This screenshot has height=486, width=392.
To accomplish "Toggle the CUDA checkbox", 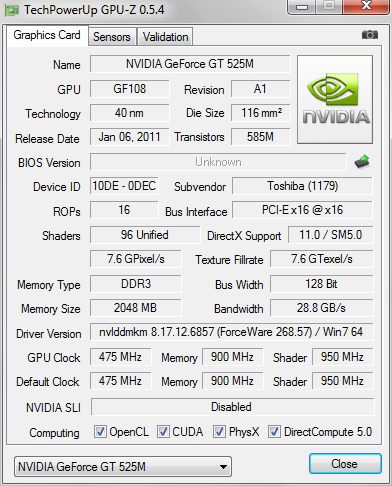I will 163,431.
